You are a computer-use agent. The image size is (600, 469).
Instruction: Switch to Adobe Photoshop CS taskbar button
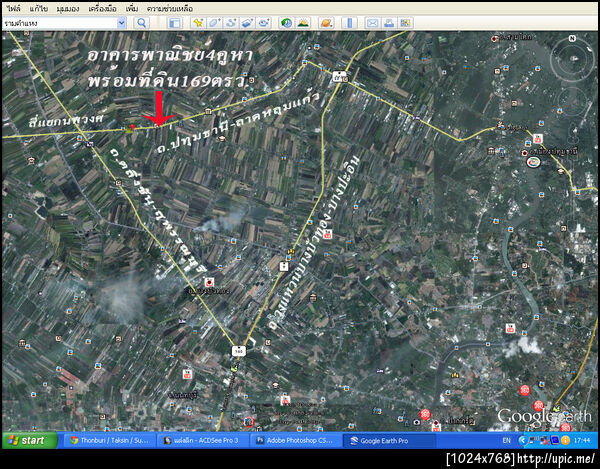click(296, 440)
